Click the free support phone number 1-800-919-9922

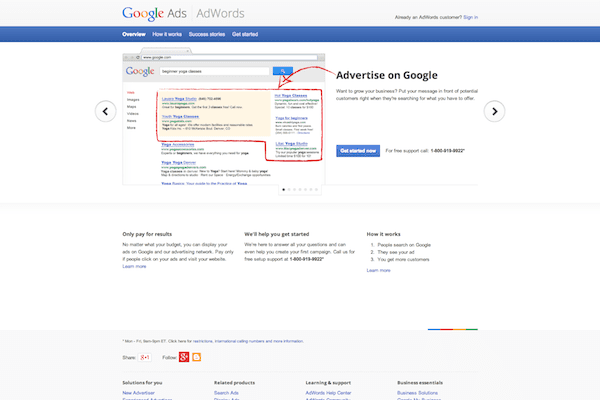(448, 151)
